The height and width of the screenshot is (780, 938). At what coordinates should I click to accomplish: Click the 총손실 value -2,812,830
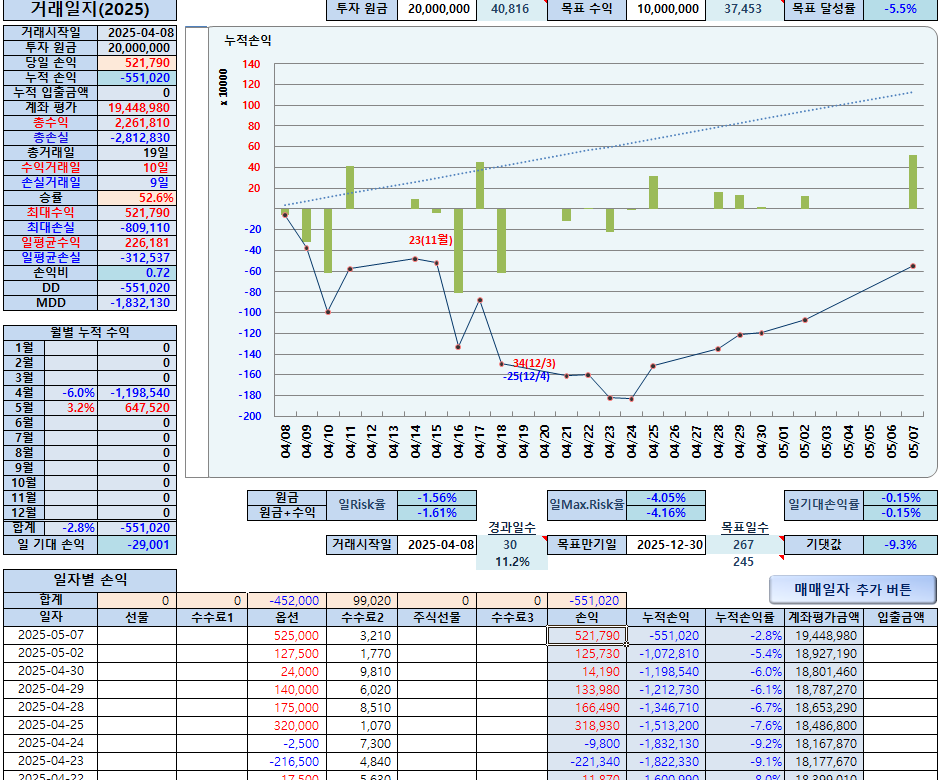[137, 138]
